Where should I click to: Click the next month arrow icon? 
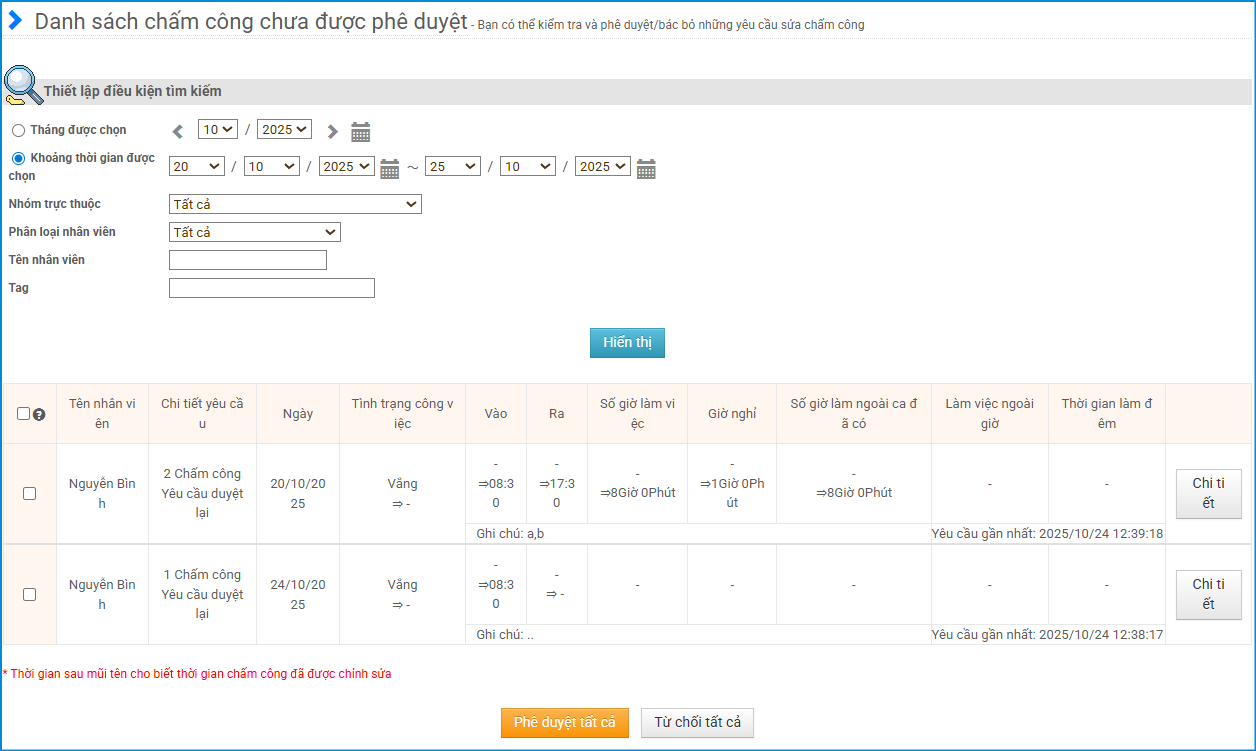[333, 131]
